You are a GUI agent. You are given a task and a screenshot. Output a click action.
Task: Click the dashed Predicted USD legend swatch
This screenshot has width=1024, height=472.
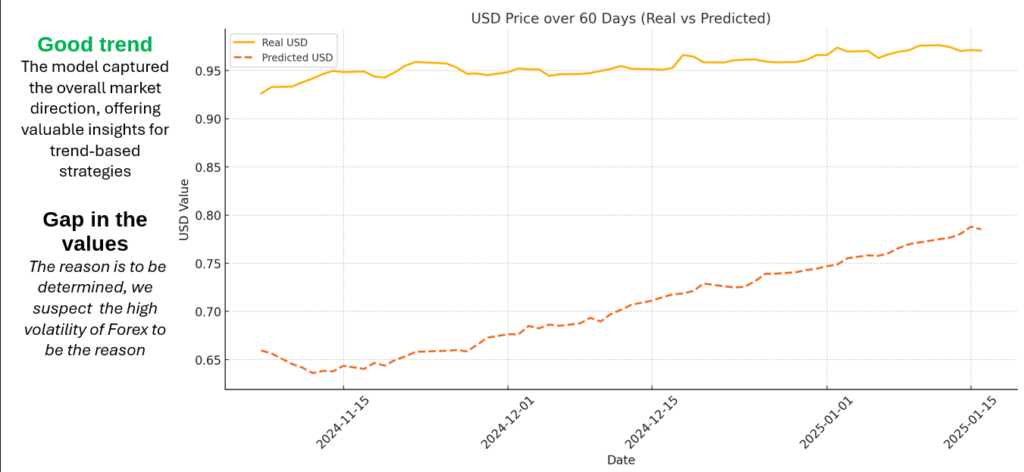[x=246, y=58]
